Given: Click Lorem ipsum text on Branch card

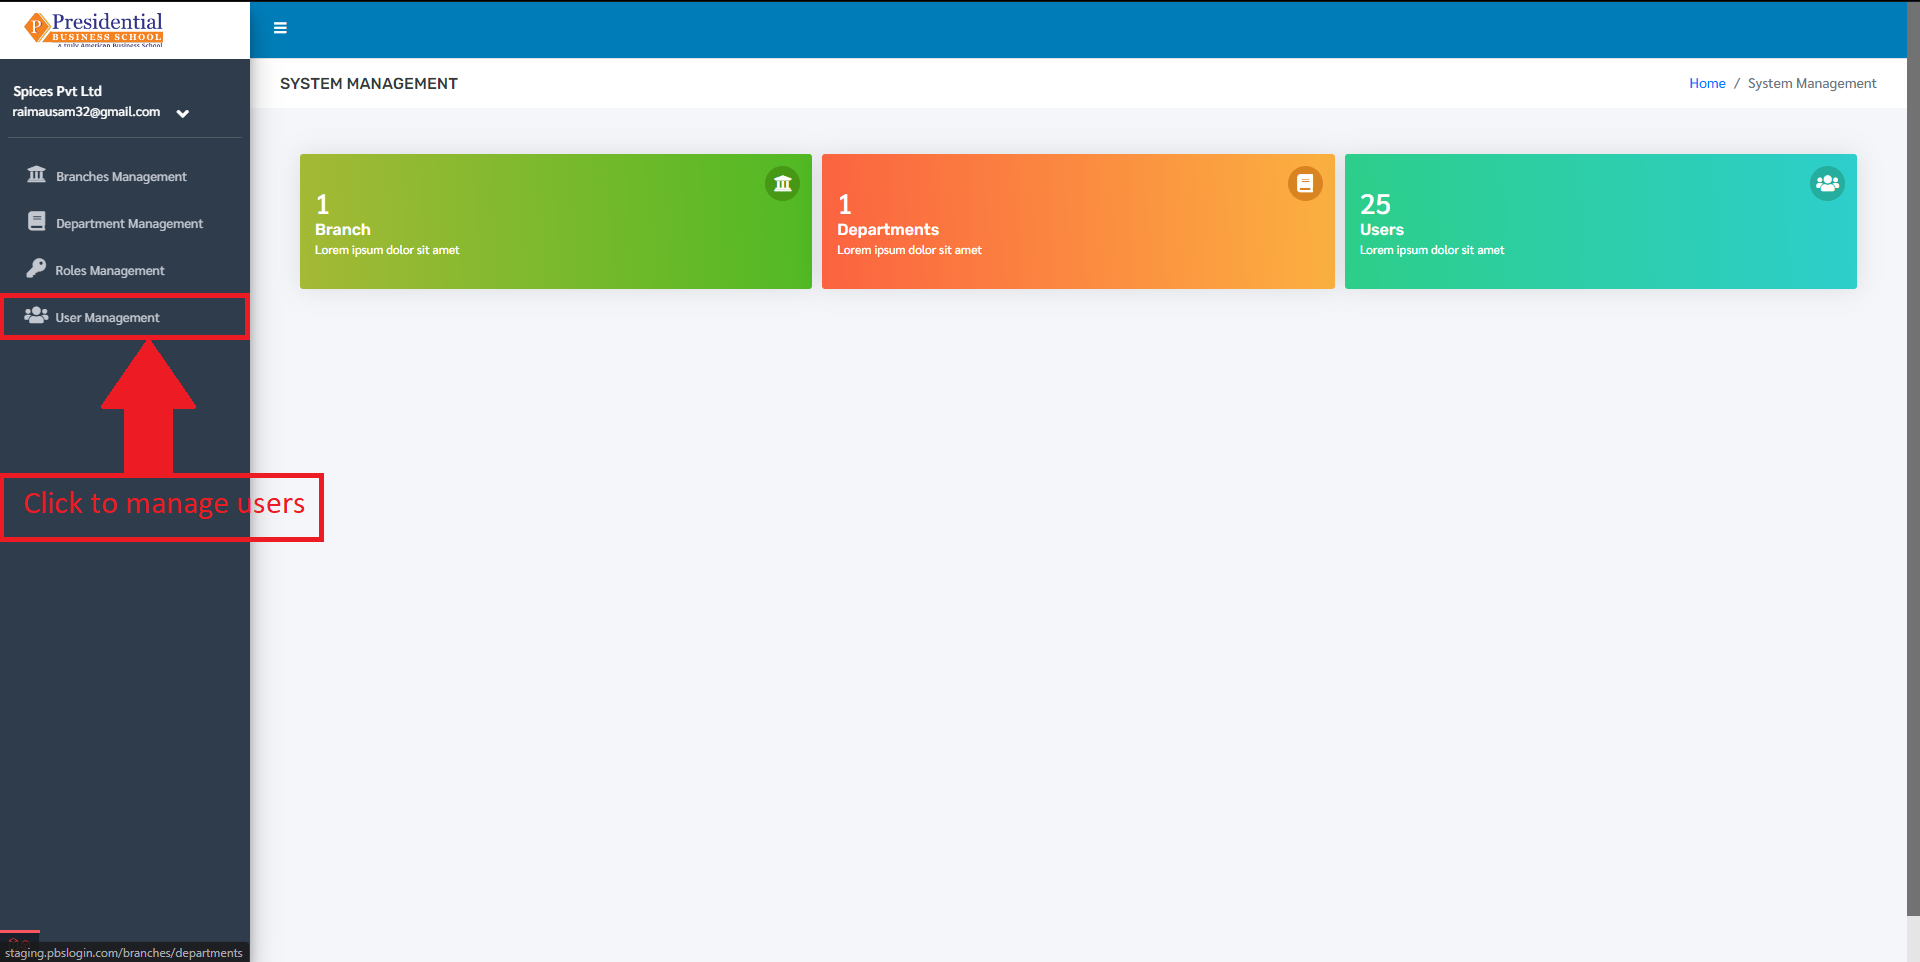Looking at the screenshot, I should point(387,250).
